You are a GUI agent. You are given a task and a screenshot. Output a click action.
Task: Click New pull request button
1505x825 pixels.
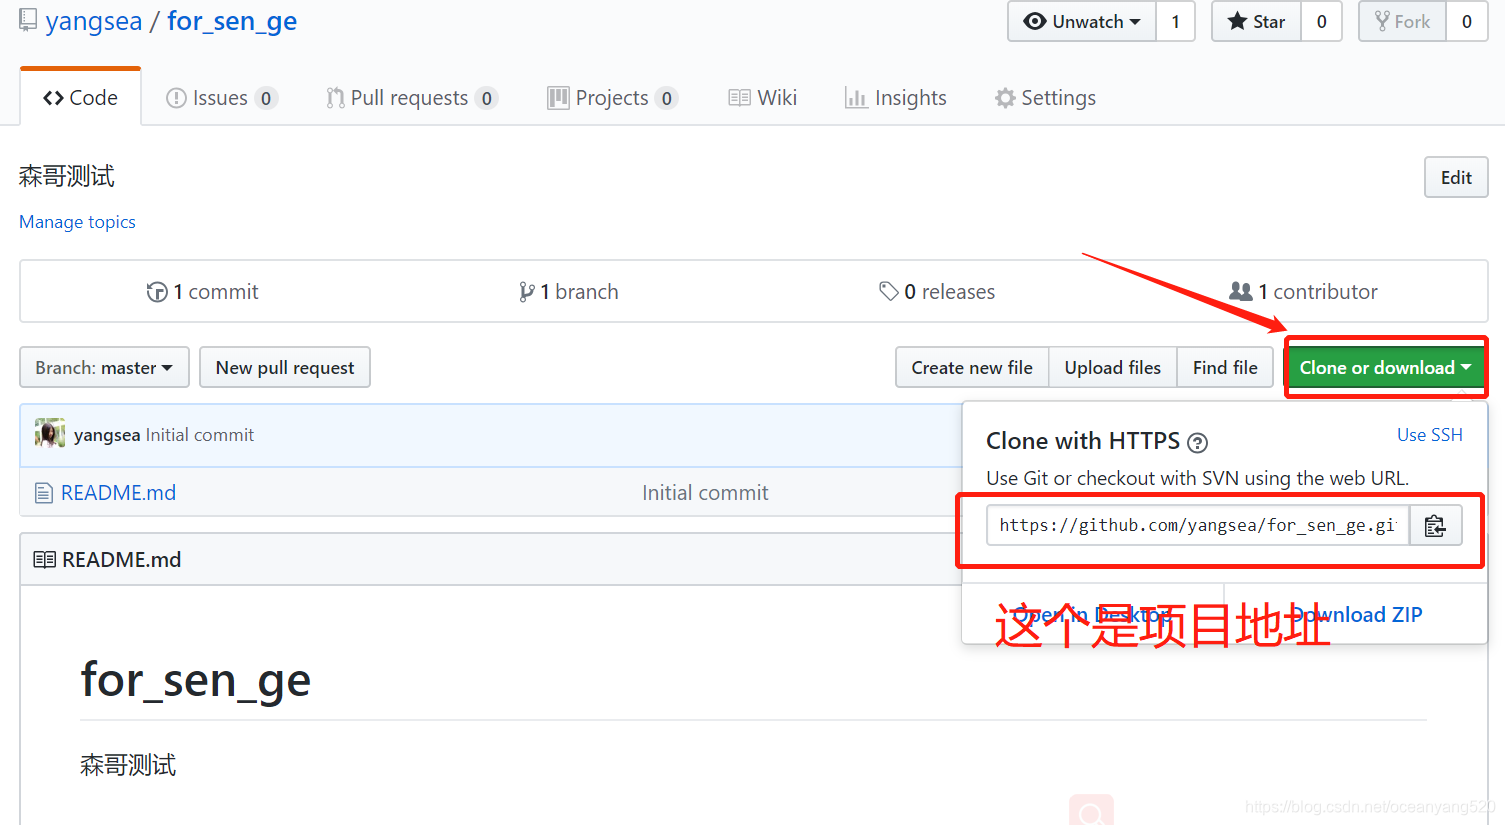(285, 368)
